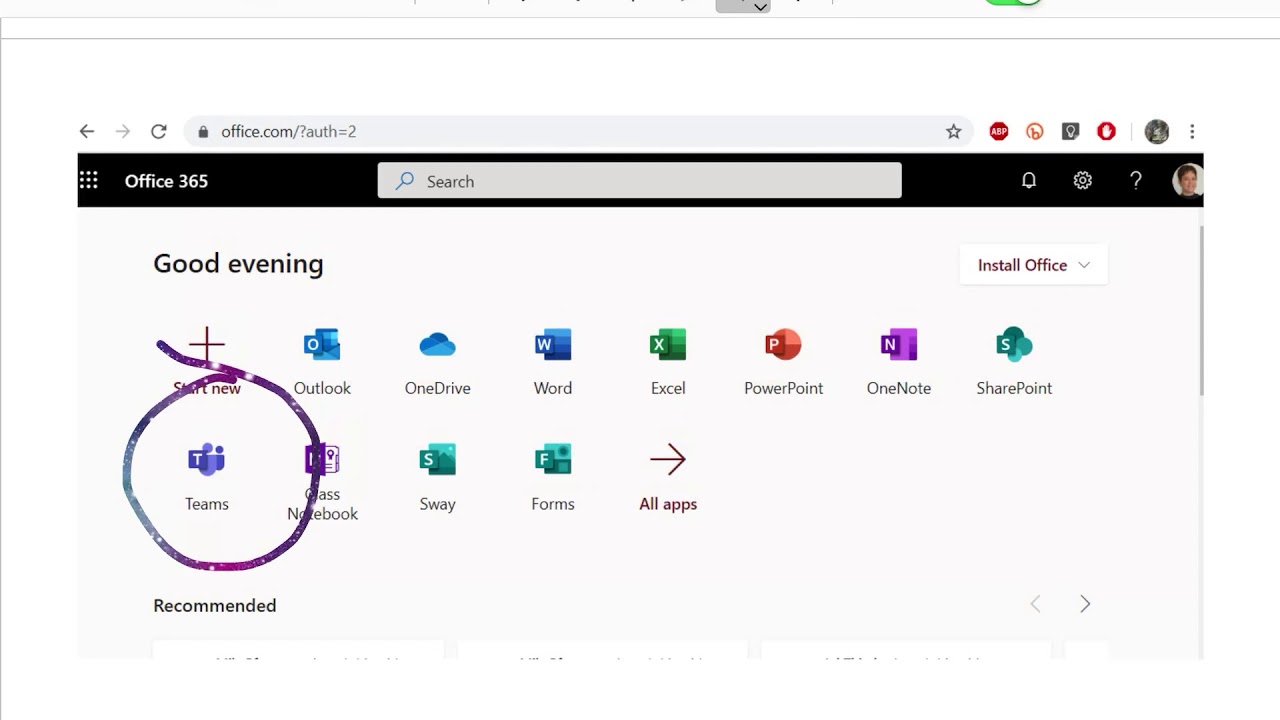
Task: Open the Chrome profile avatar
Action: pyautogui.click(x=1157, y=131)
